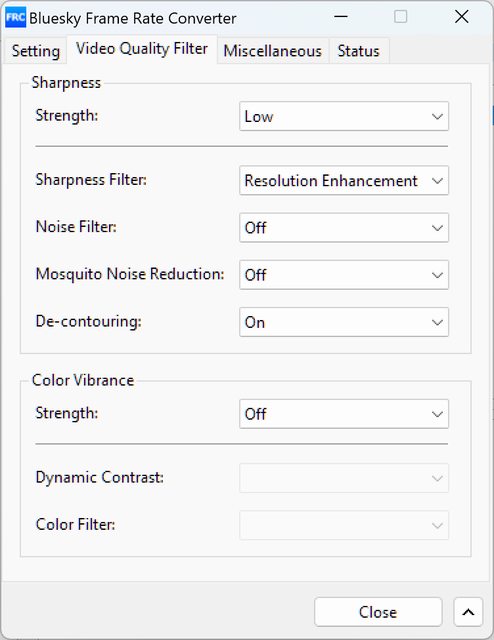Click the chevron arrow of Sharpness Filter
This screenshot has height=640, width=494.
437,181
